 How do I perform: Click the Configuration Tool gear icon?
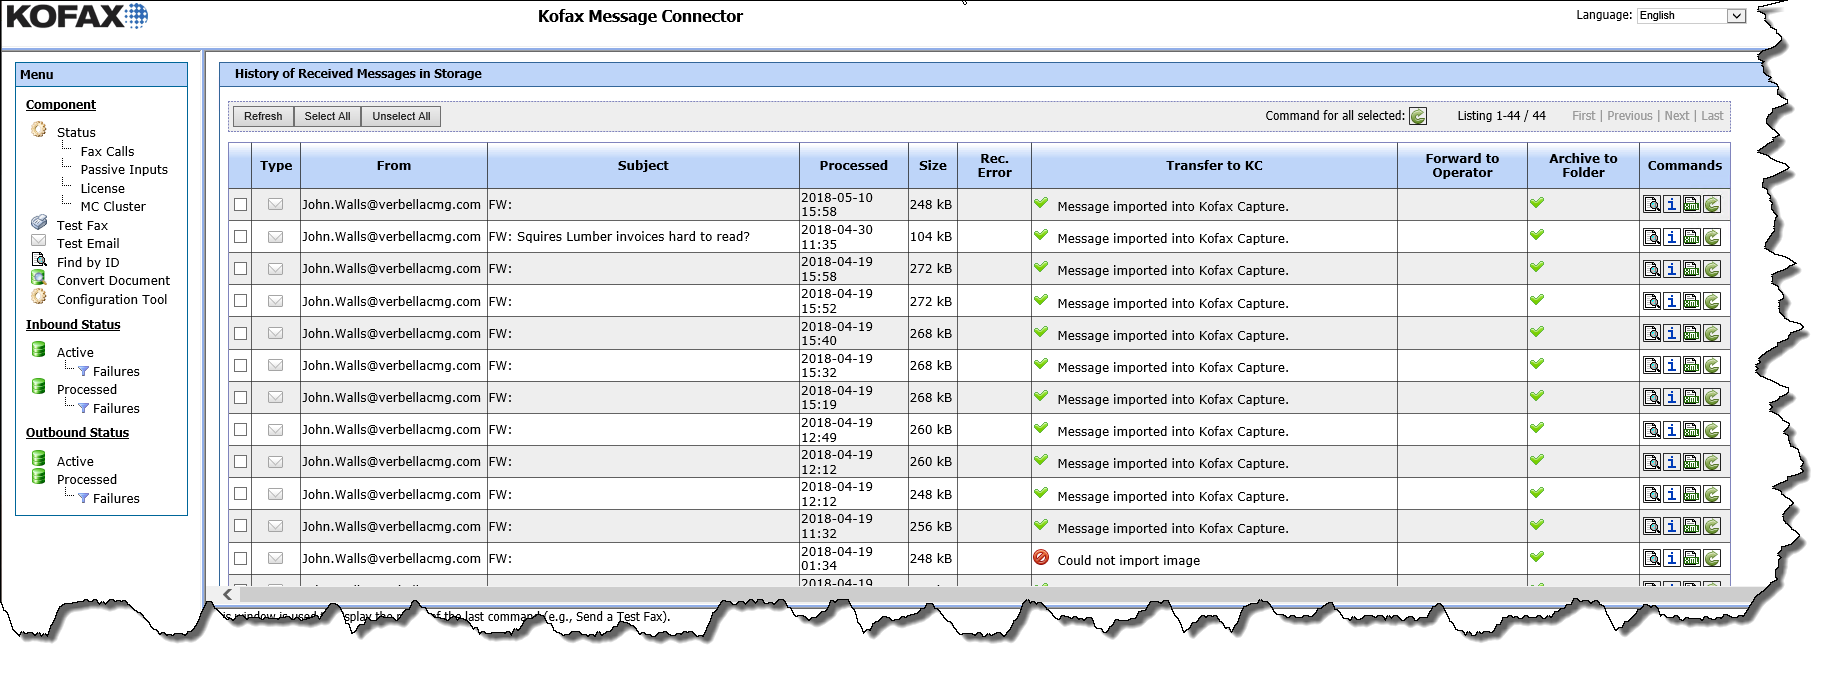pos(39,296)
